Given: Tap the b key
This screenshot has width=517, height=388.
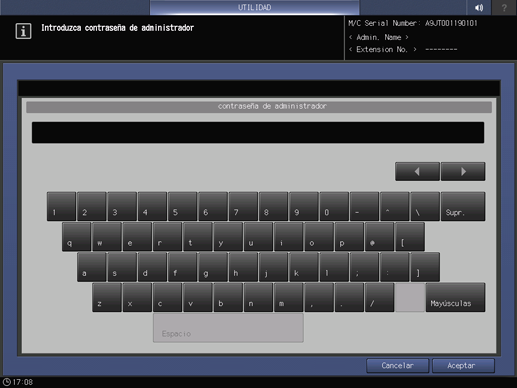Looking at the screenshot, I should click(228, 297).
